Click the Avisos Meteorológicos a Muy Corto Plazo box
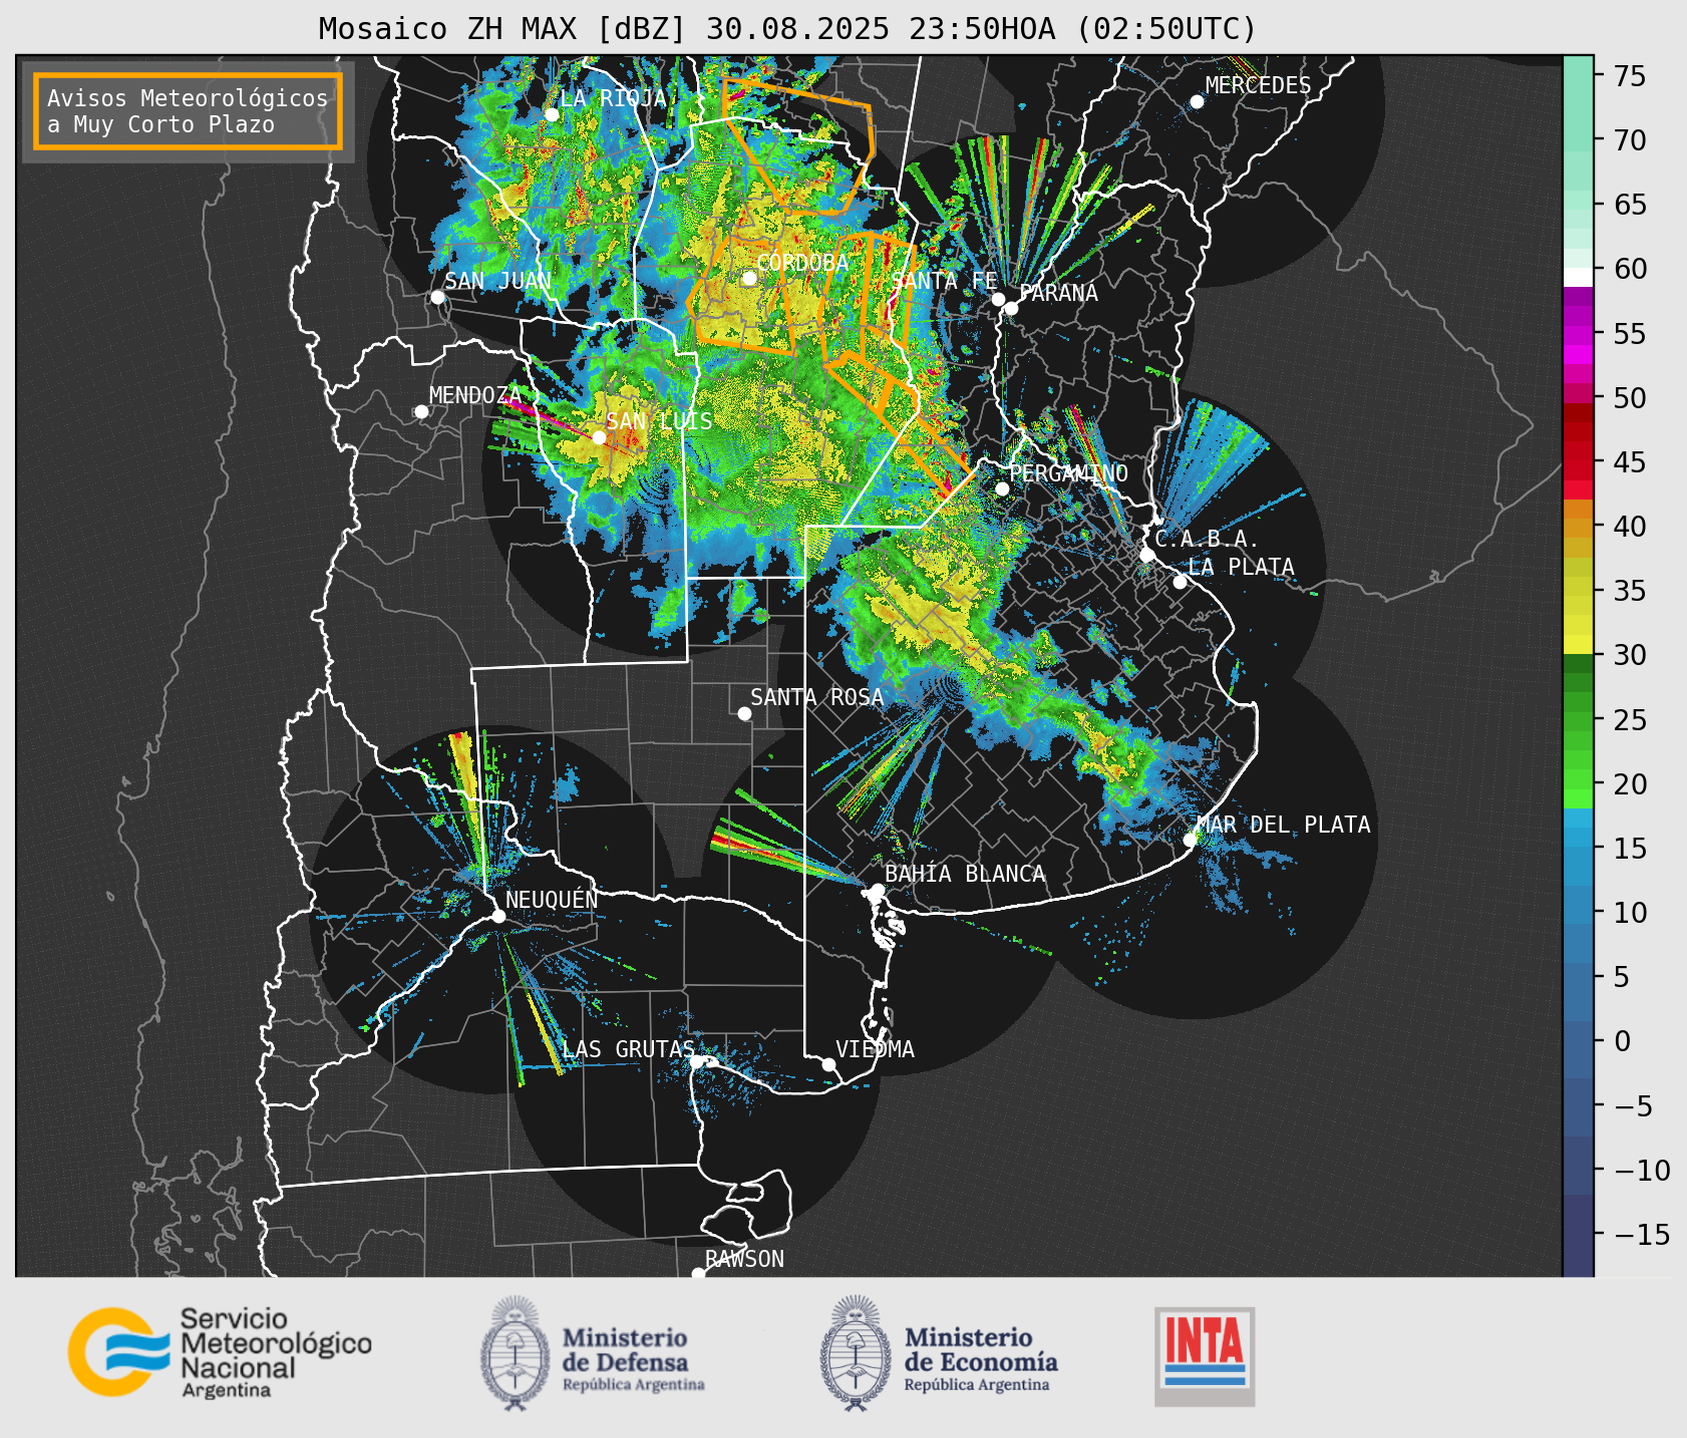The width and height of the screenshot is (1687, 1438). 188,111
